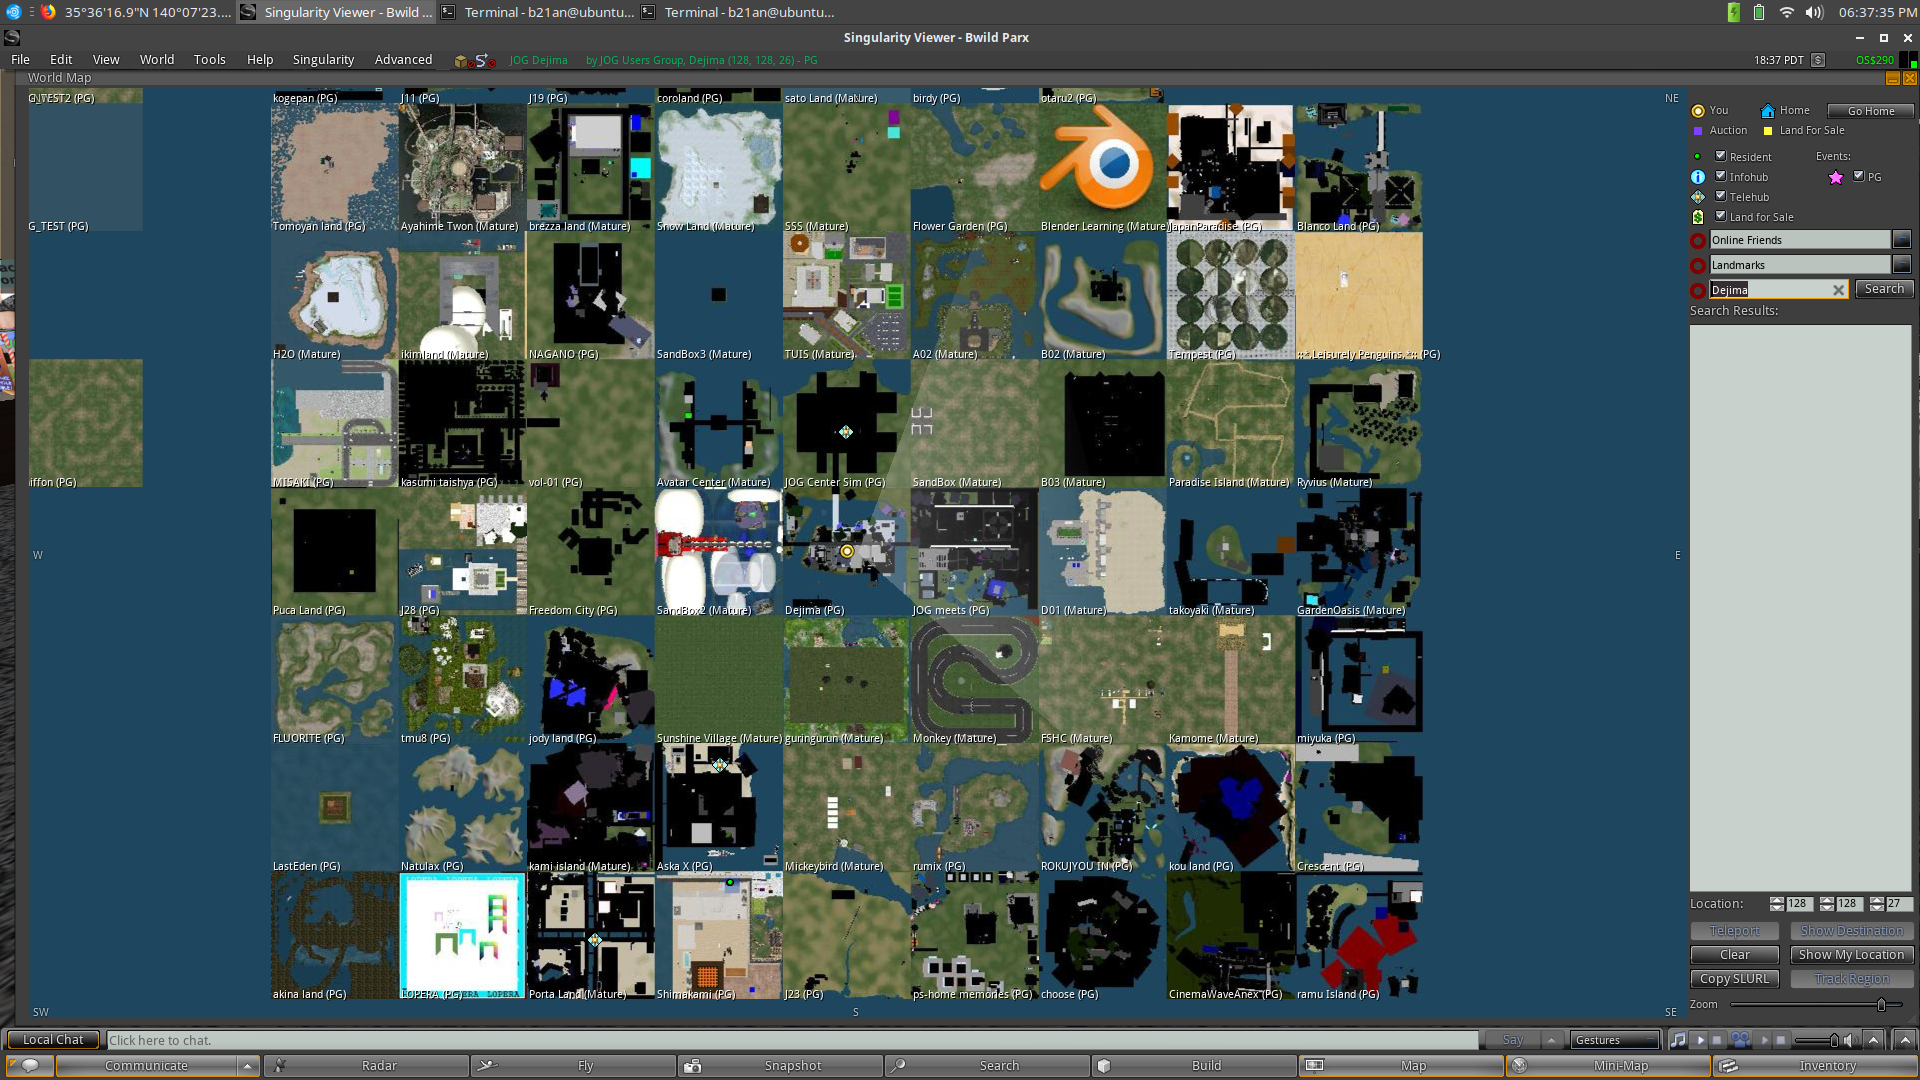Click Show My Location button
Viewport: 1920px width, 1080px height.
pos(1852,955)
